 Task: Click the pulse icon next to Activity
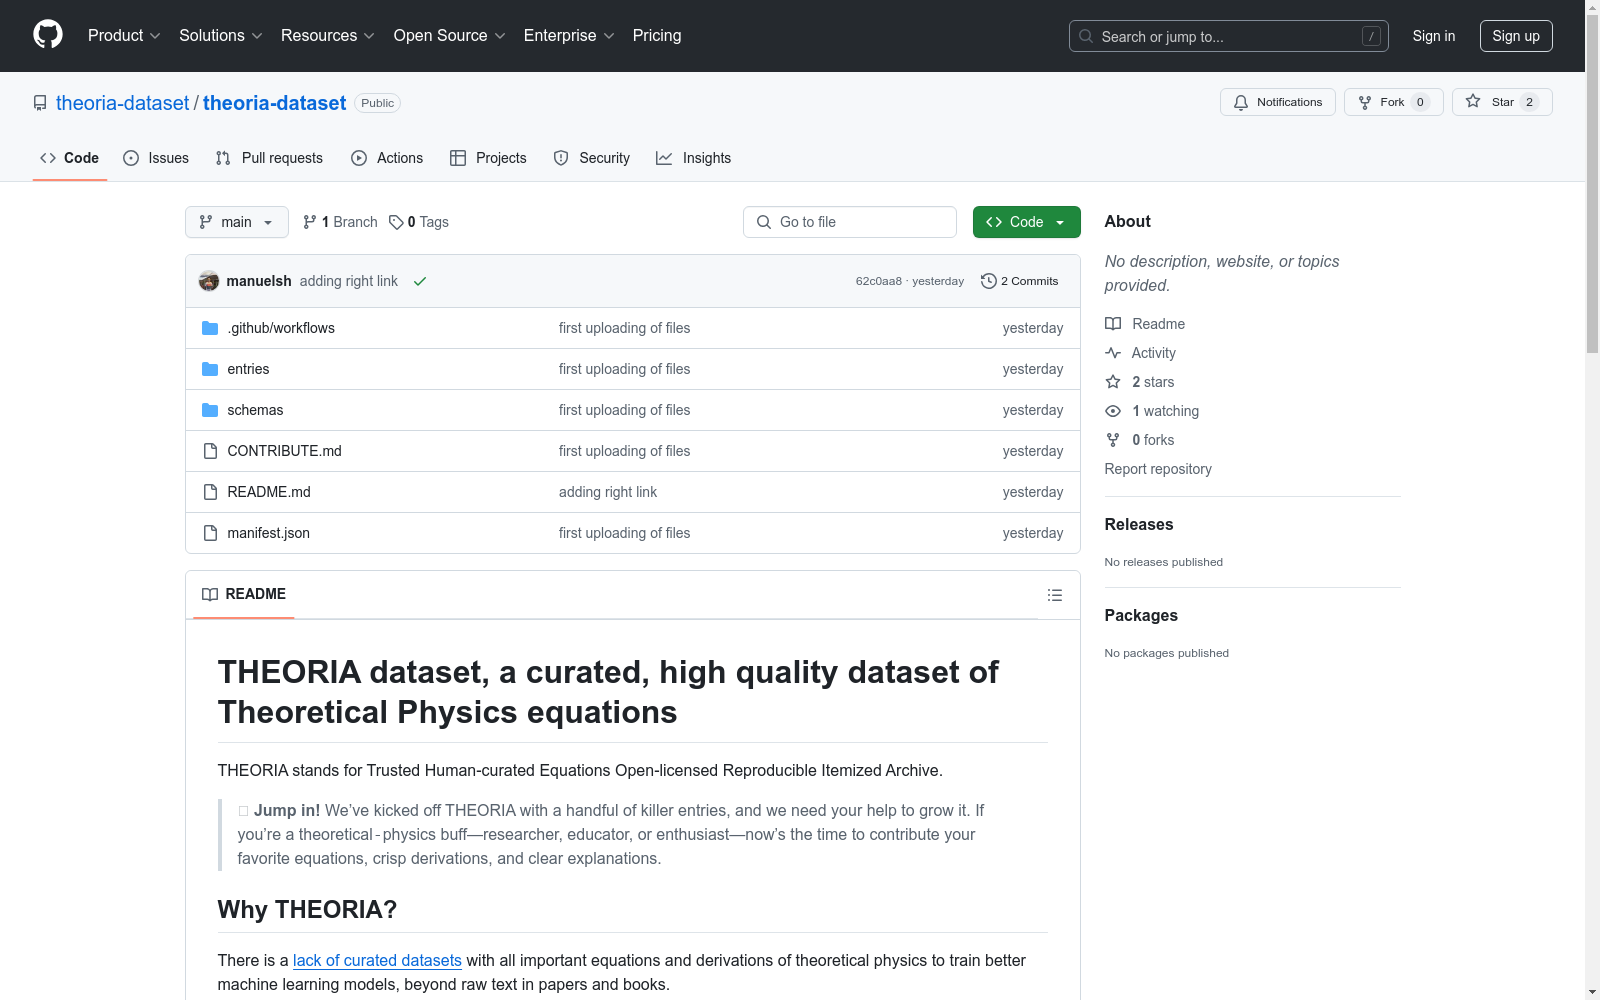(1113, 353)
